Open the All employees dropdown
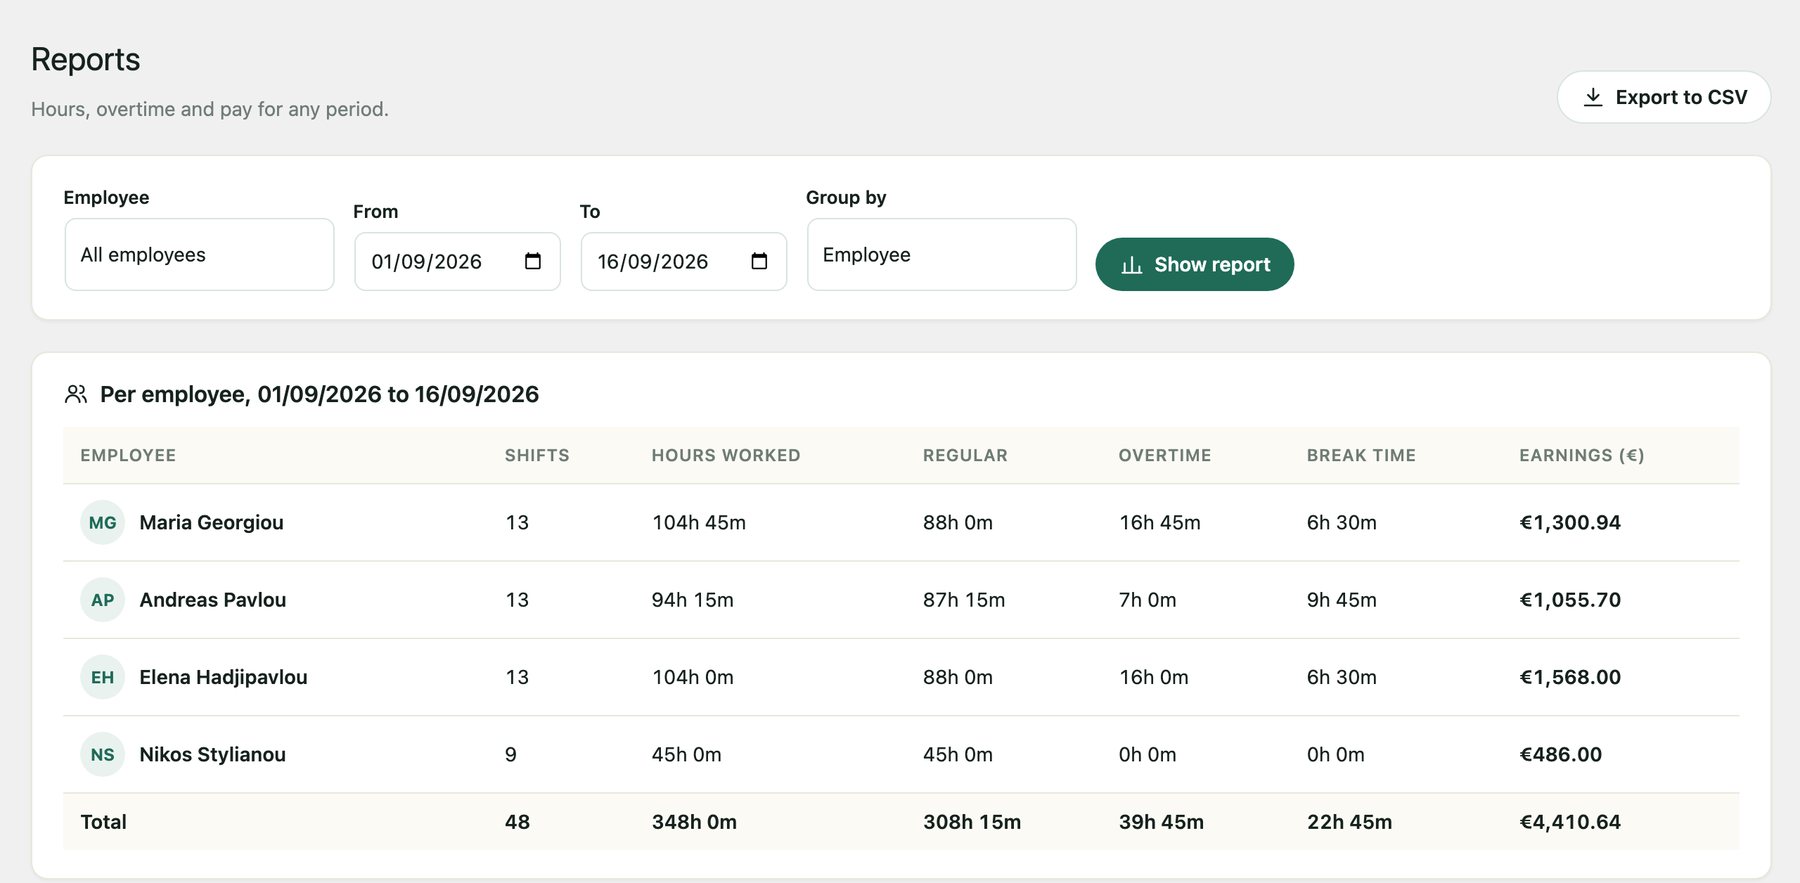The width and height of the screenshot is (1800, 883). [x=199, y=255]
